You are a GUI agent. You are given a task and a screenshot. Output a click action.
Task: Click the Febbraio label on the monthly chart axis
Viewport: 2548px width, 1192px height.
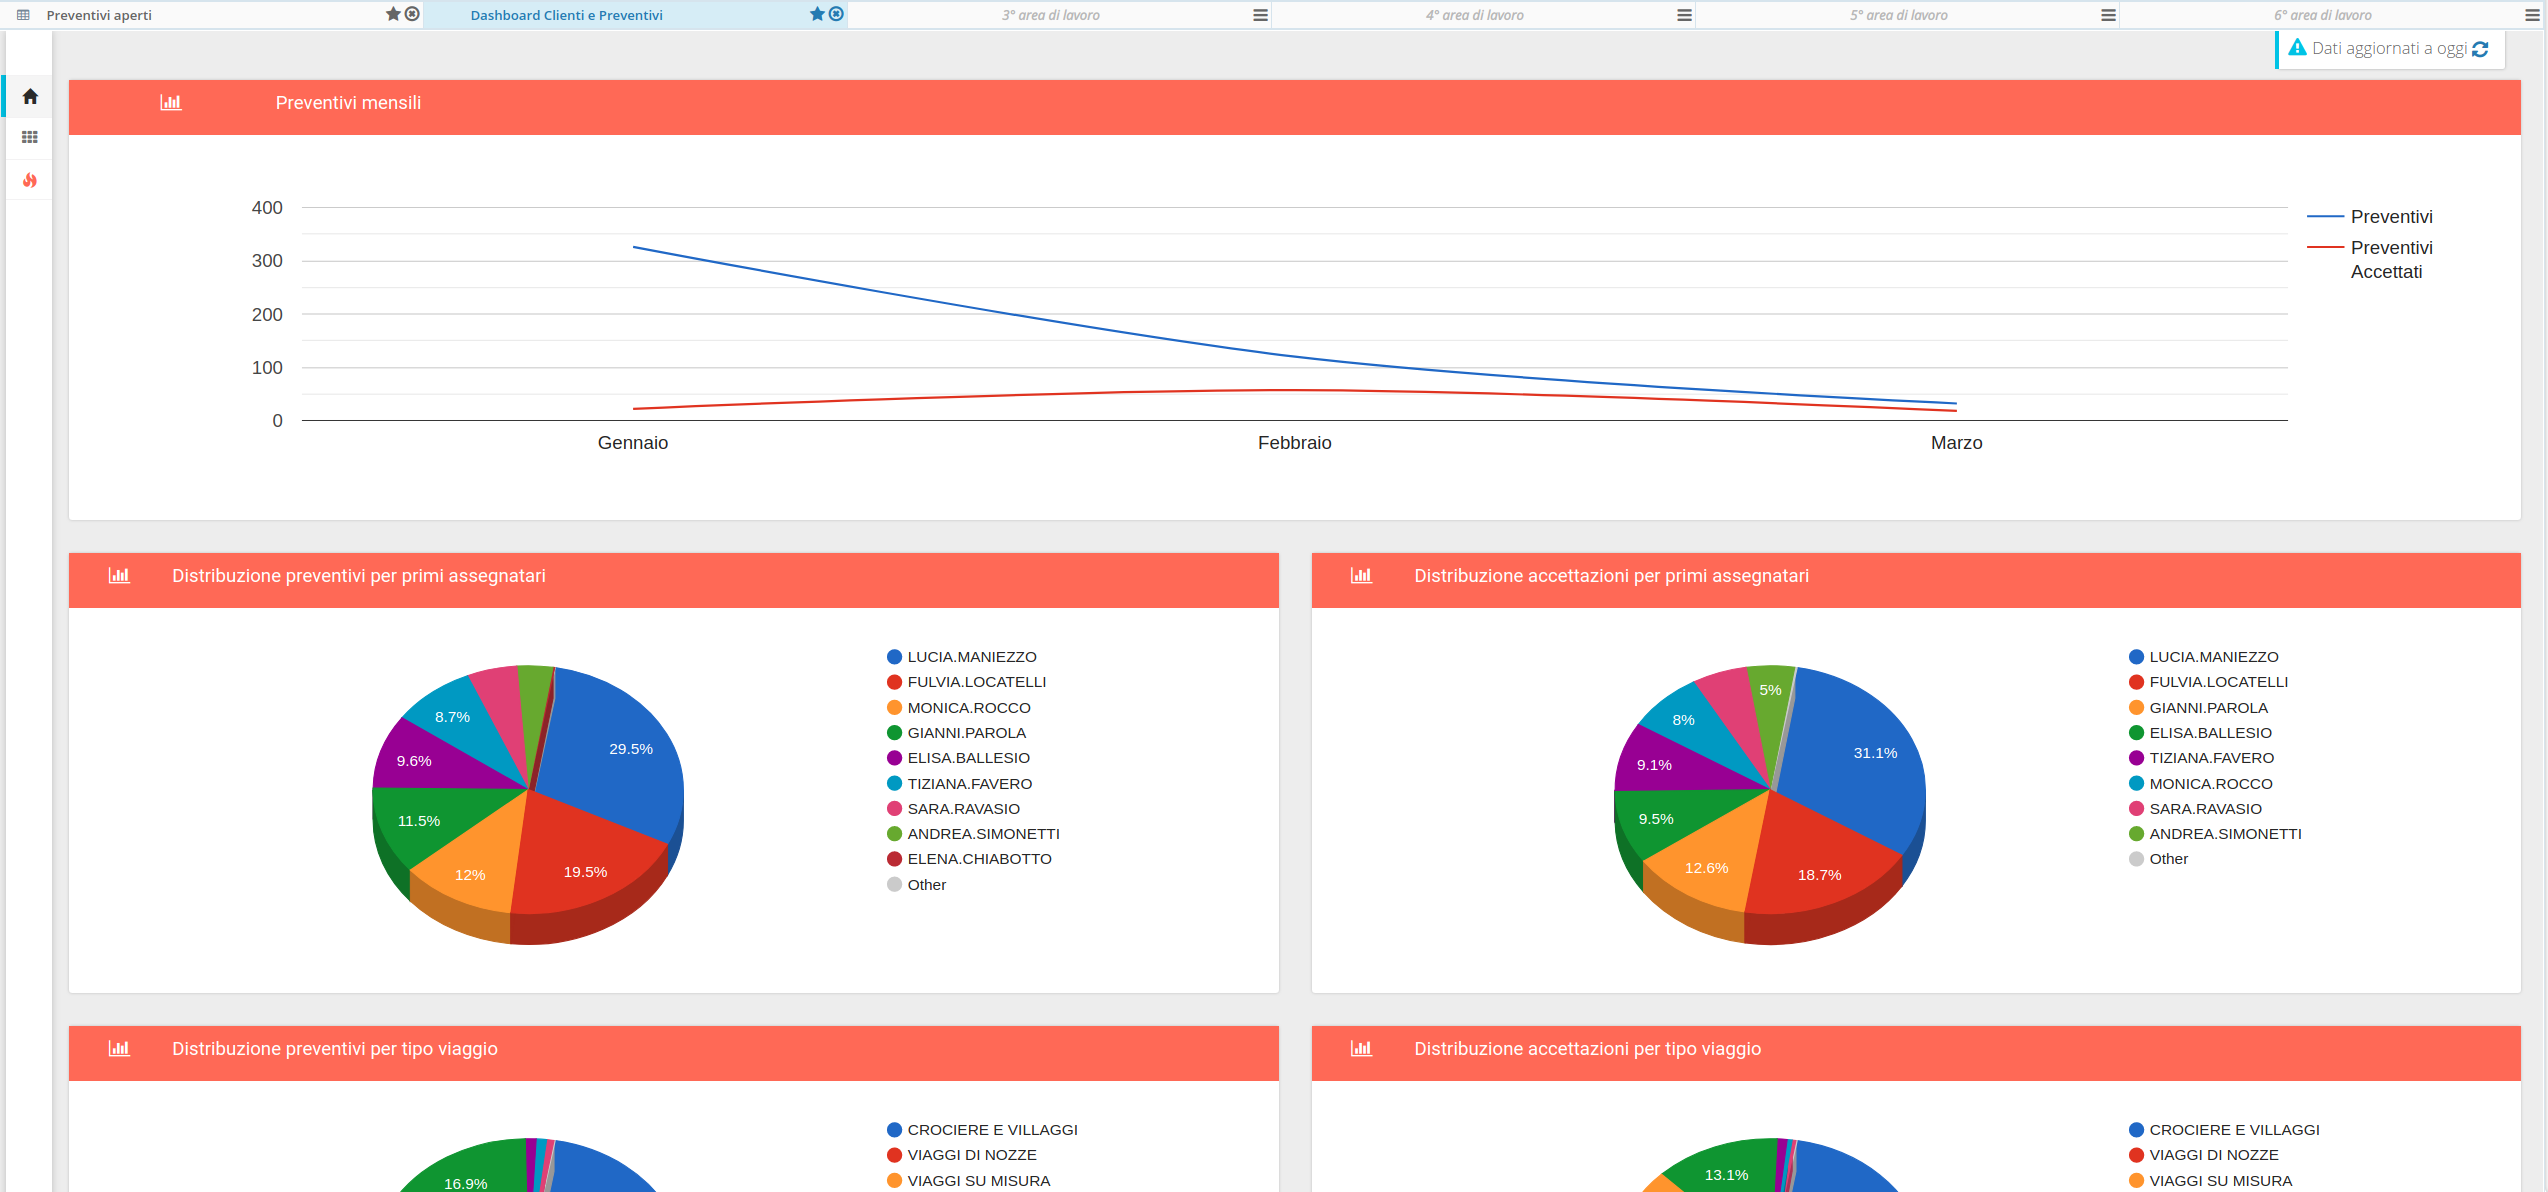pos(1294,443)
